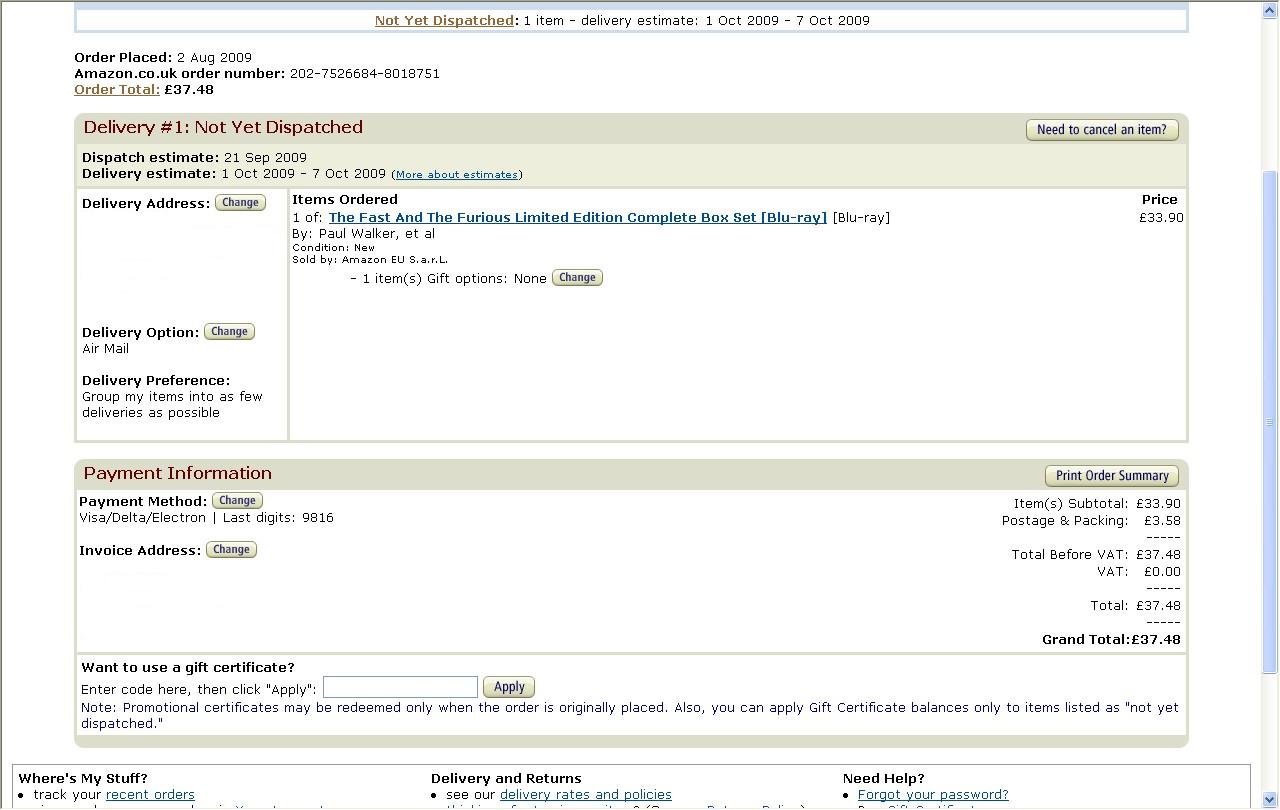Click Forgot your password link
The width and height of the screenshot is (1280, 810).
(933, 795)
